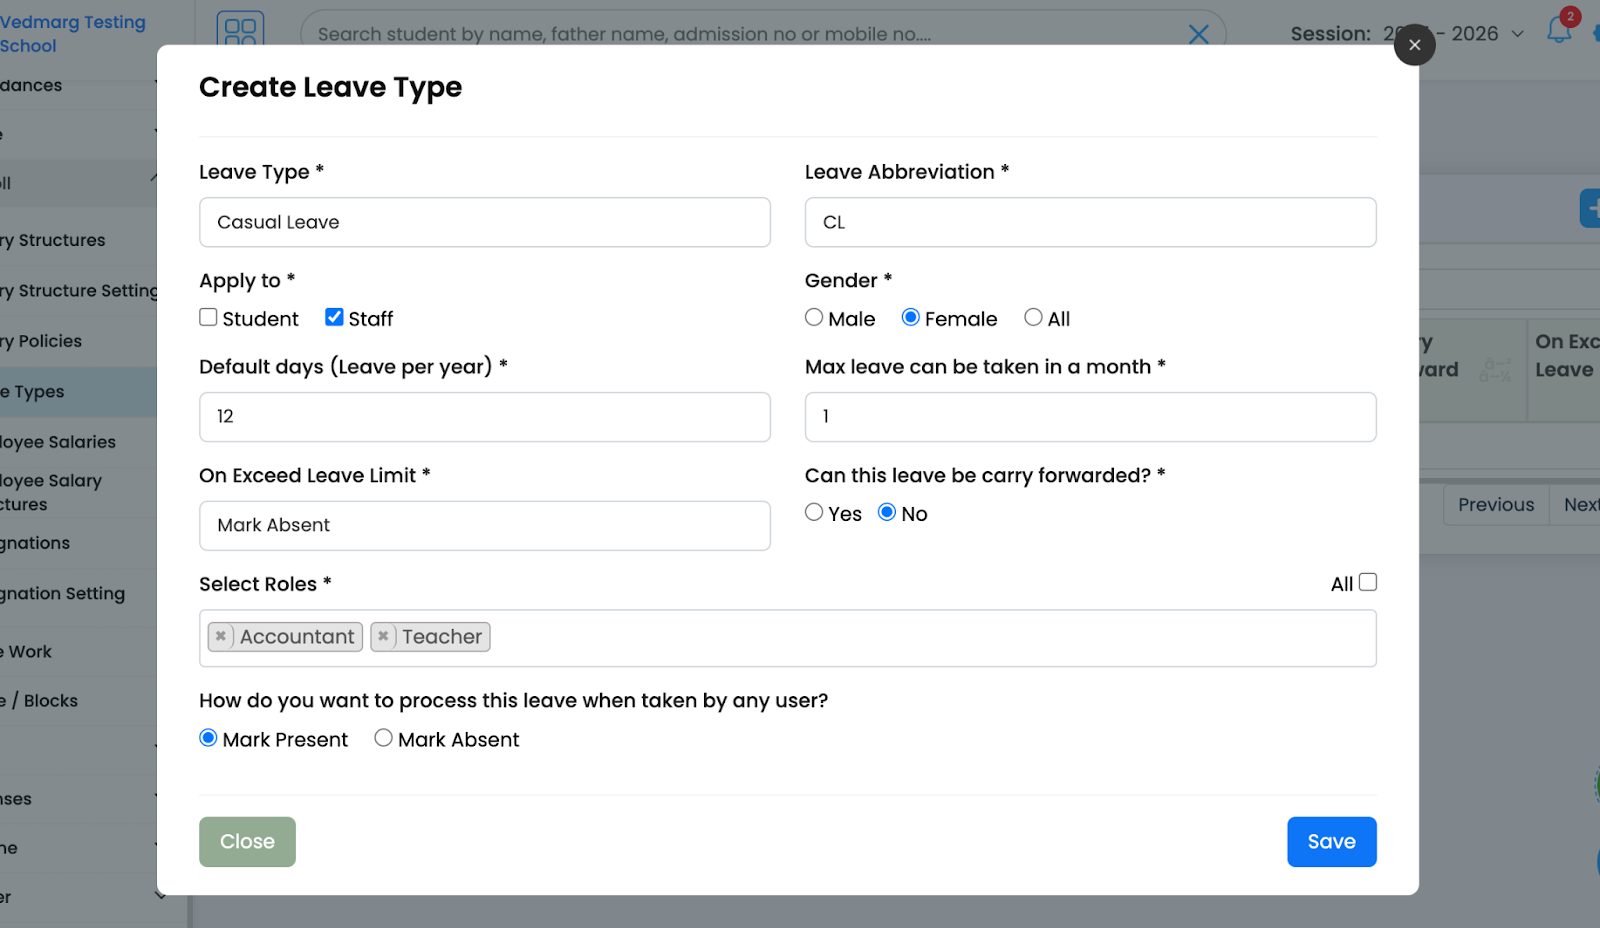Check the Student checkbox under Apply to
The height and width of the screenshot is (928, 1600).
[208, 317]
